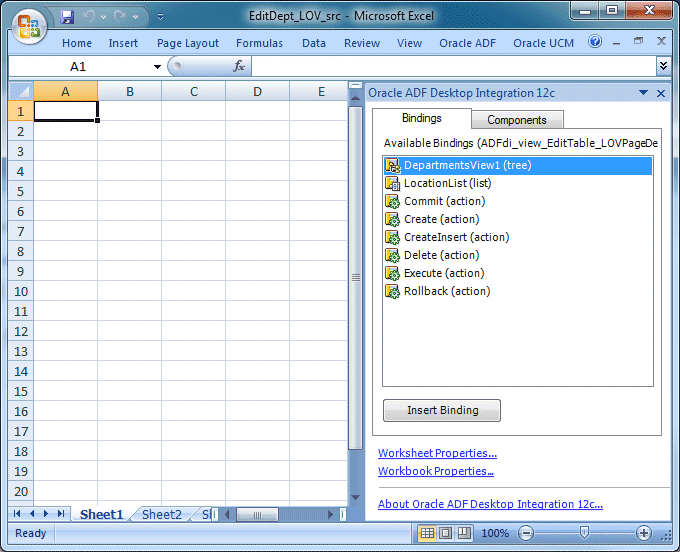Switch to the Bindings tab
The width and height of the screenshot is (680, 552).
pos(422,118)
